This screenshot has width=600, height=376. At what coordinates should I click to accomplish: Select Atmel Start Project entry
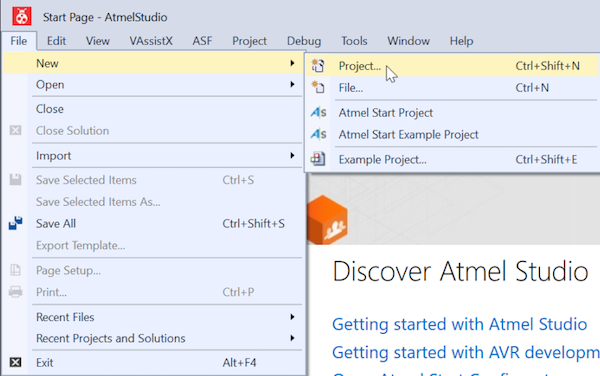pos(452,112)
